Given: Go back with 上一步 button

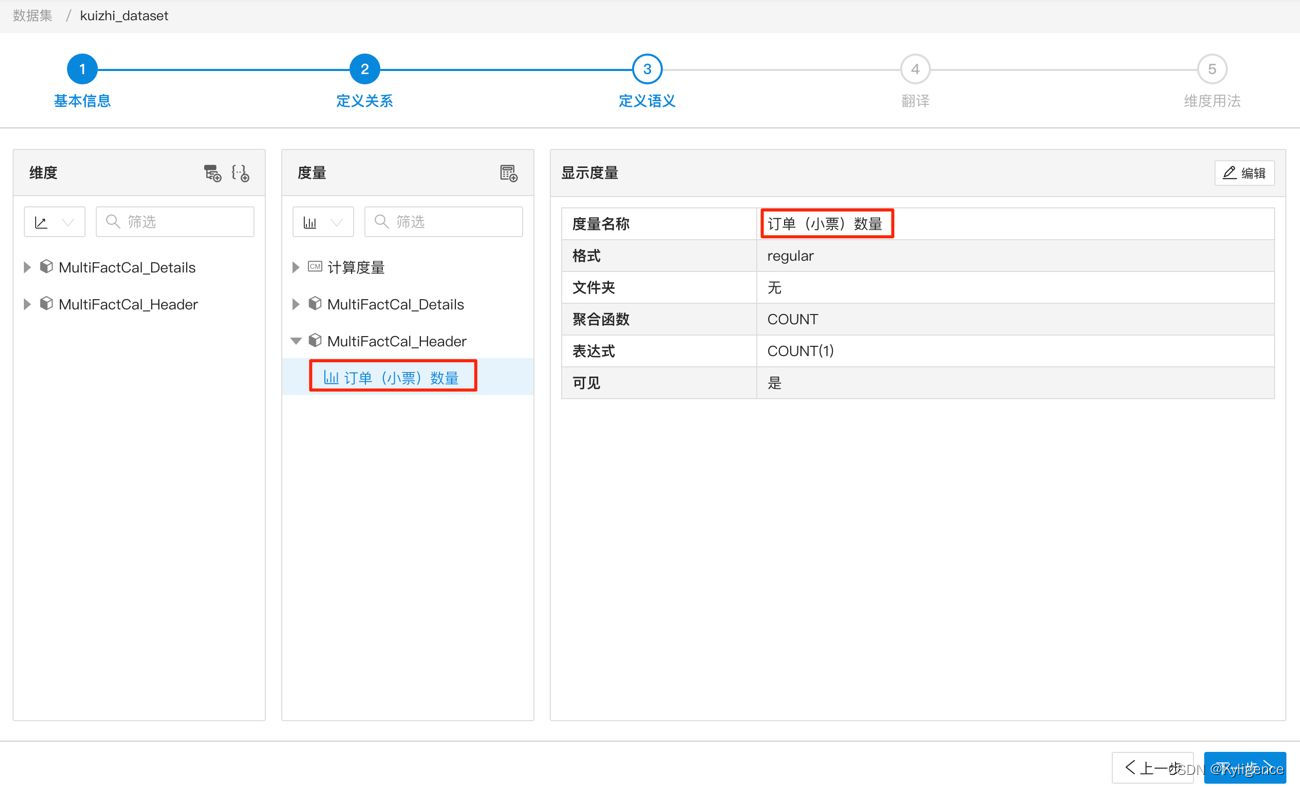Looking at the screenshot, I should pyautogui.click(x=1152, y=768).
